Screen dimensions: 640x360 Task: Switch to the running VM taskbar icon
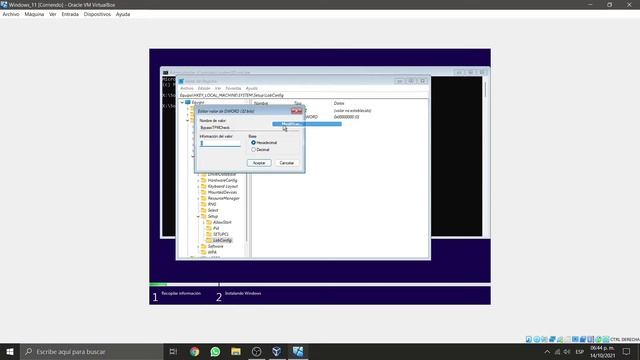298,351
